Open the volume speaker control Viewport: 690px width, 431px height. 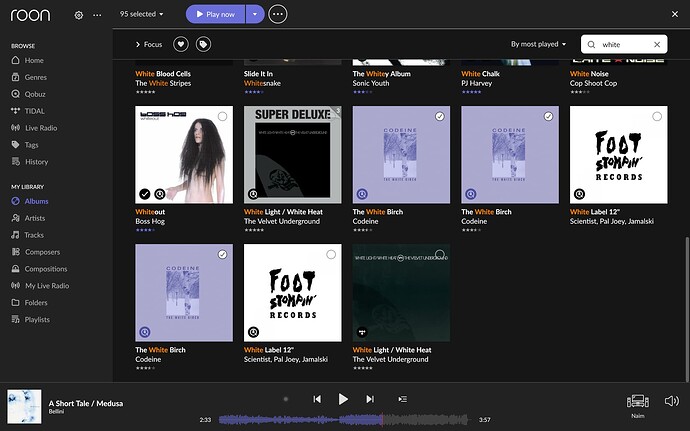[x=672, y=401]
